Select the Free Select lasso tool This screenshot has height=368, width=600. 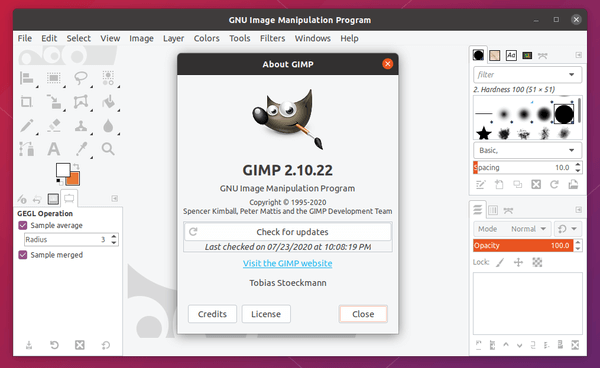[x=81, y=78]
